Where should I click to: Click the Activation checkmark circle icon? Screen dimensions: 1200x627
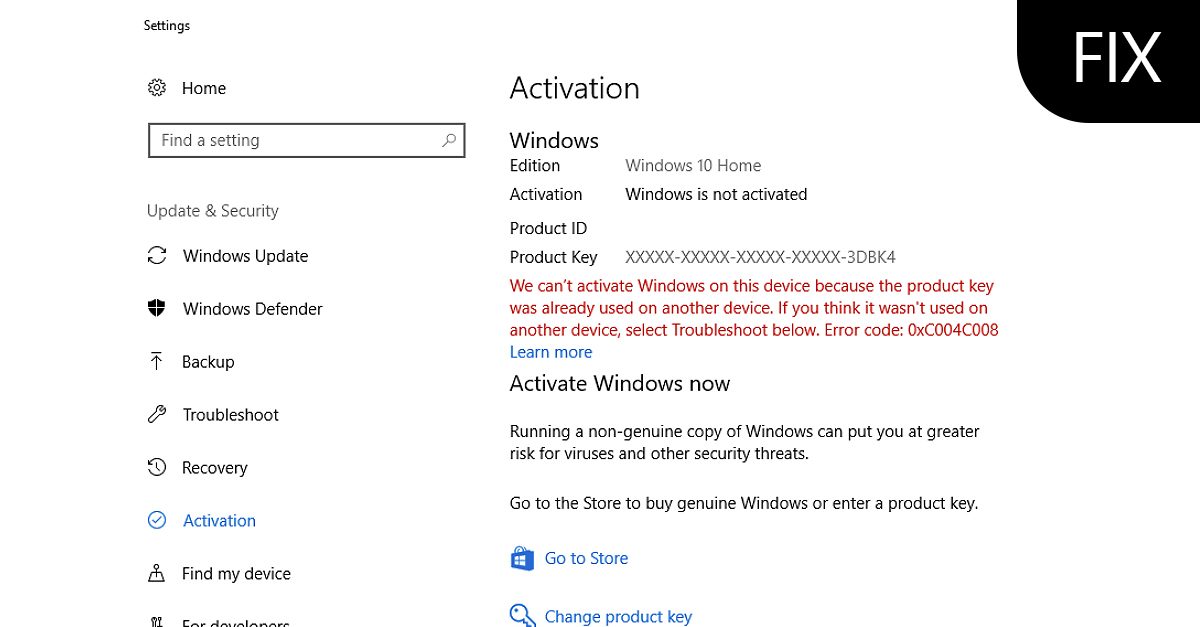point(157,520)
